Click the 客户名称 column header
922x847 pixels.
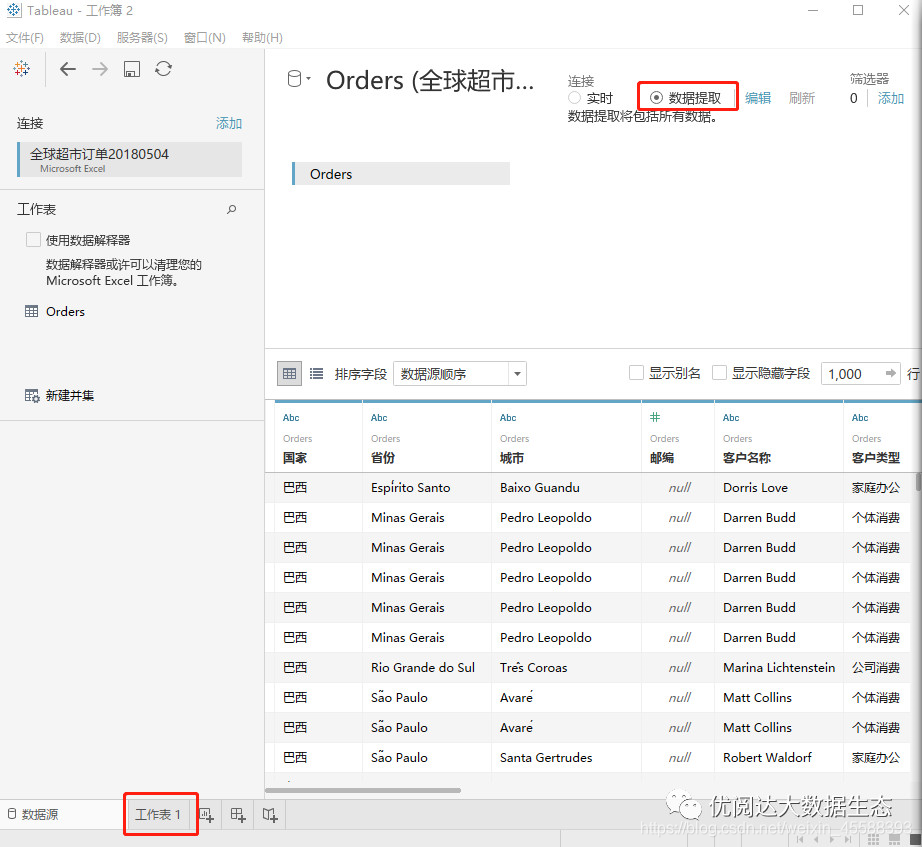pos(746,458)
